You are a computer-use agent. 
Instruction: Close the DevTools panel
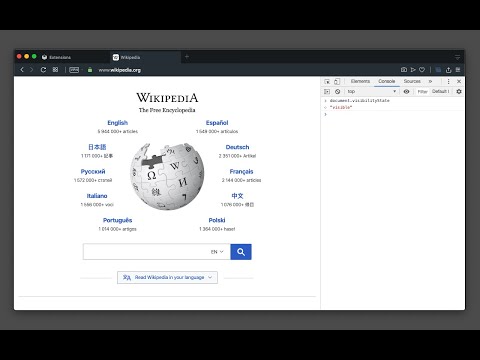pyautogui.click(x=459, y=81)
